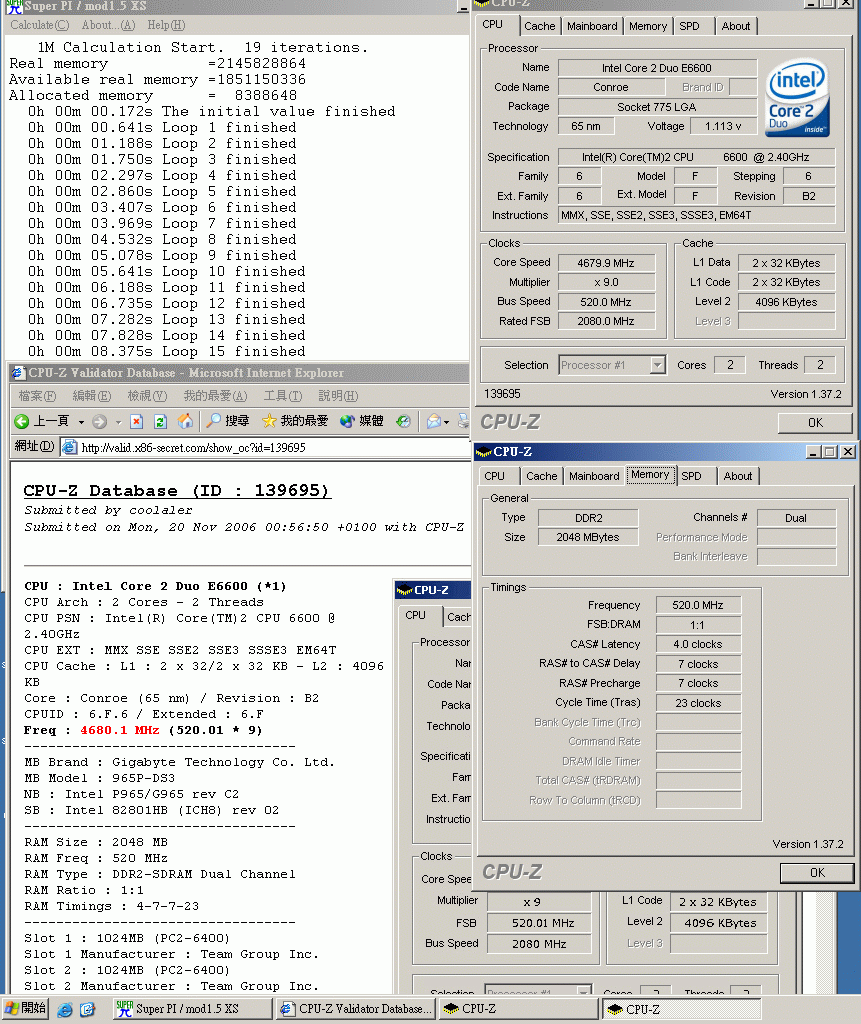
Task: Open the 編輯(E) Edit menu
Action: pyautogui.click(x=91, y=396)
